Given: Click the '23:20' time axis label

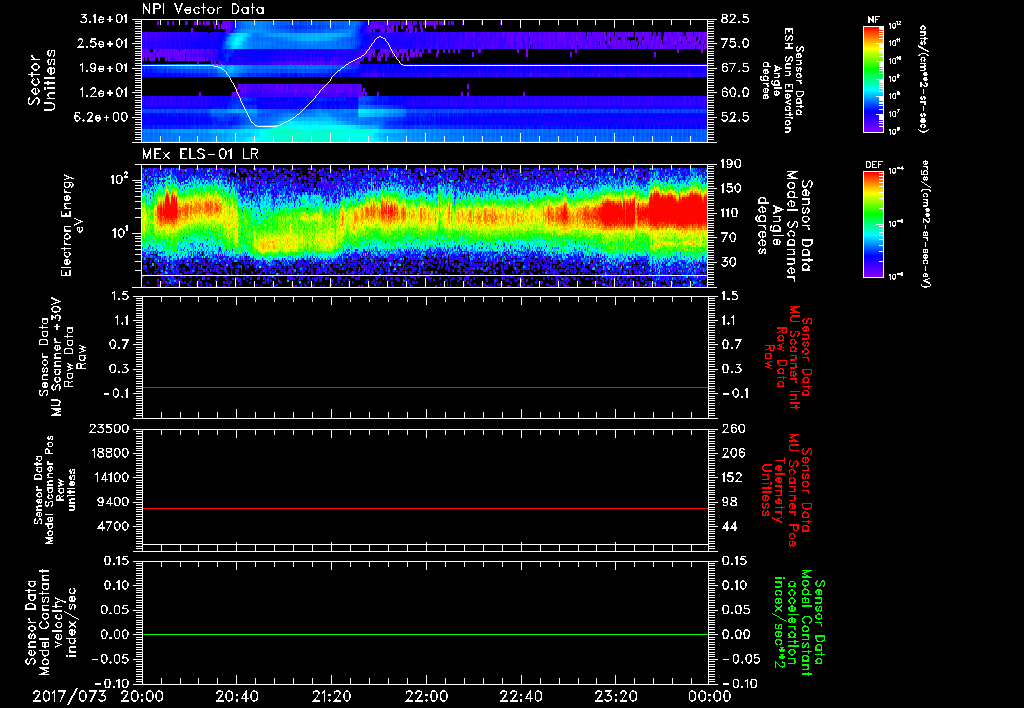Looking at the screenshot, I should 615,696.
